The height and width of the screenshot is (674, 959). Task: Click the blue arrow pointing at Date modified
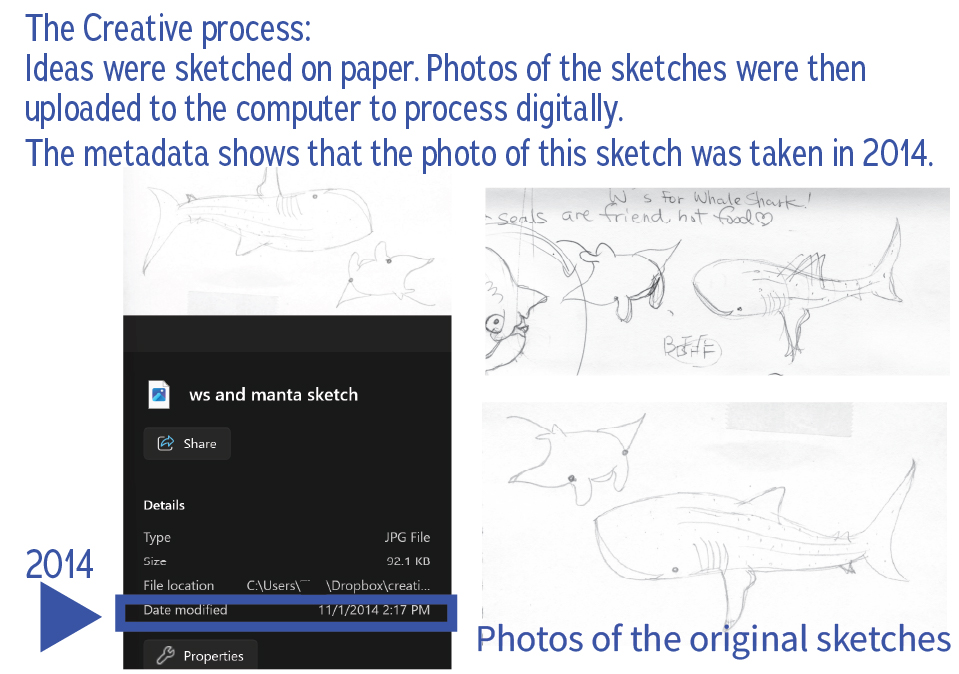click(x=70, y=616)
